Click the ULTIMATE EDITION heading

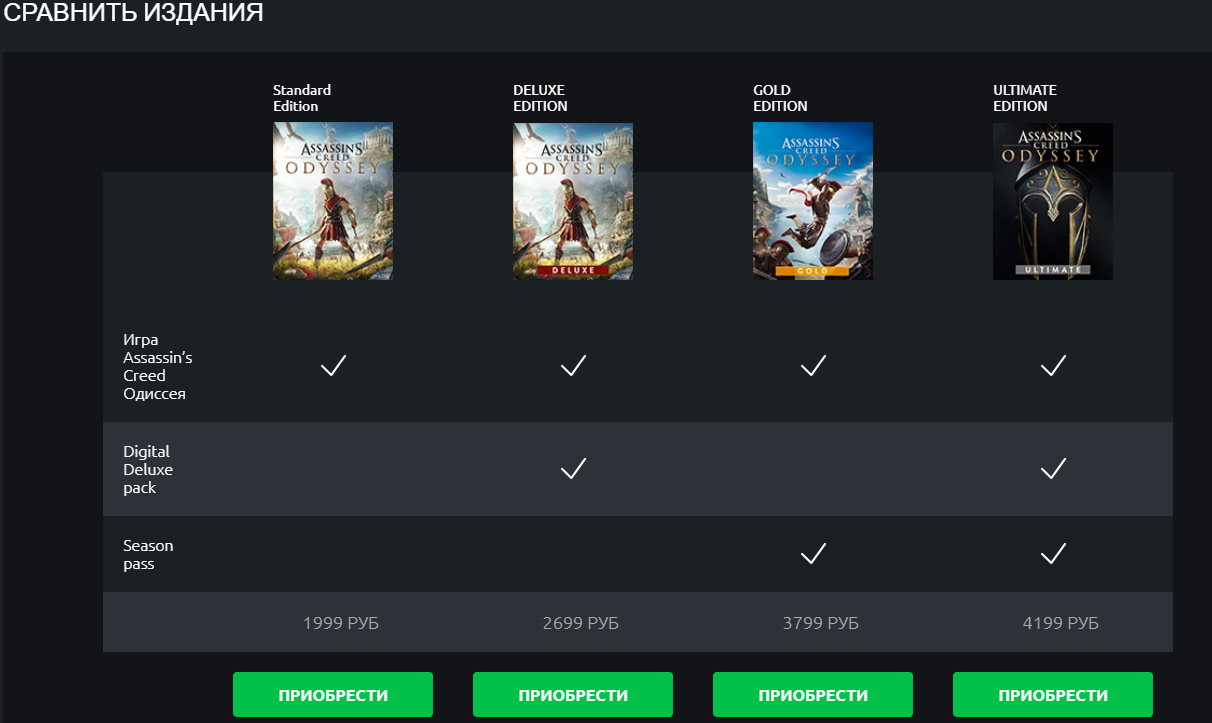1025,98
